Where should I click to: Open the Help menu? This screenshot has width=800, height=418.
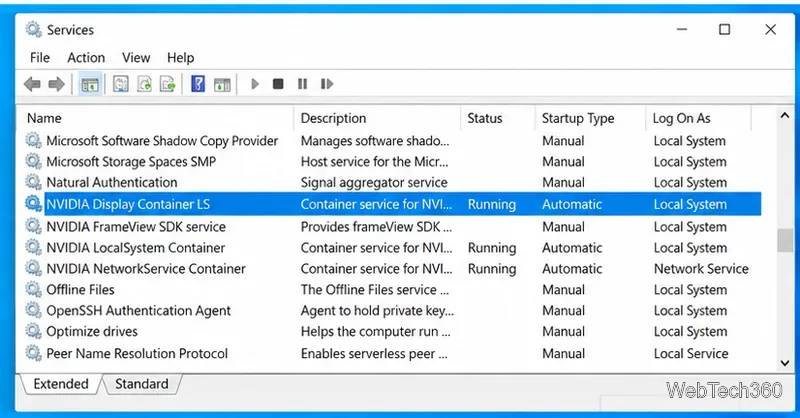181,58
